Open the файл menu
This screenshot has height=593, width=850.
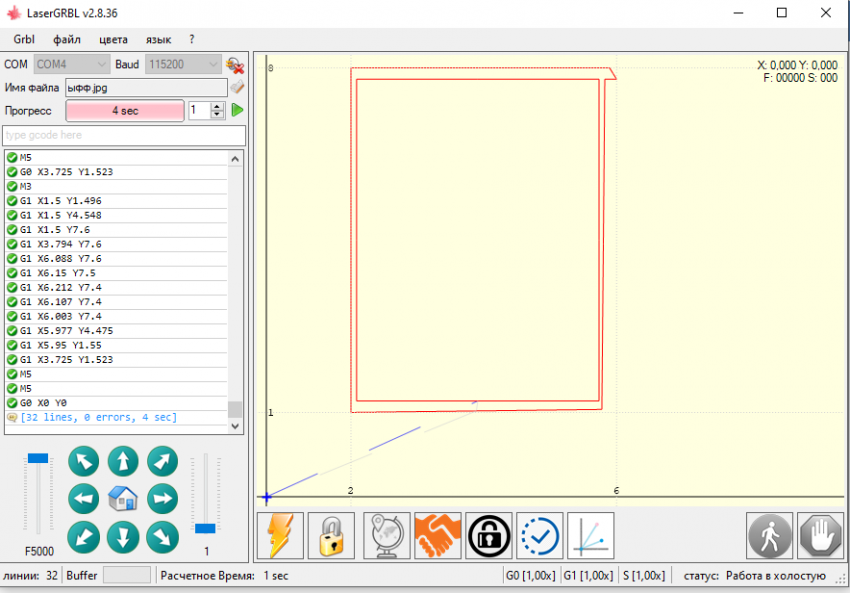point(67,39)
